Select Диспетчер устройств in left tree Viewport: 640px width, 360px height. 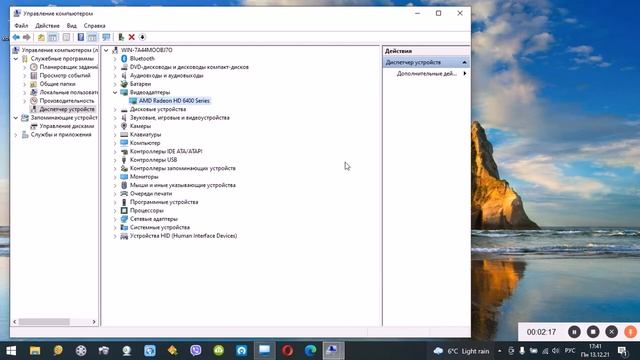[x=67, y=109]
